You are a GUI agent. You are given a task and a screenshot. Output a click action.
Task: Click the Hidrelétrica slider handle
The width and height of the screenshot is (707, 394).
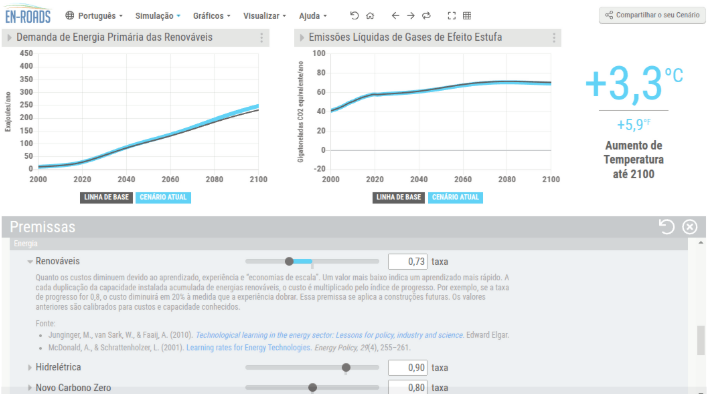pyautogui.click(x=346, y=367)
